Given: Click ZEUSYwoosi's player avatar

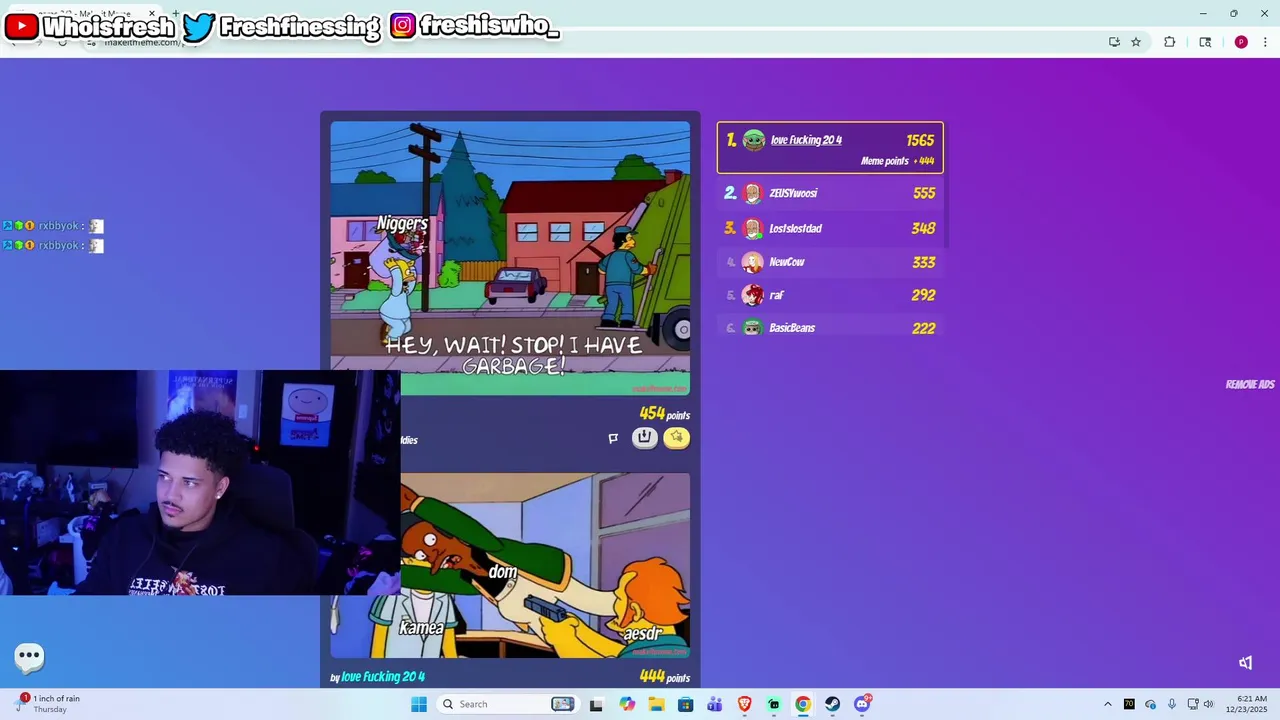Looking at the screenshot, I should click(x=753, y=194).
